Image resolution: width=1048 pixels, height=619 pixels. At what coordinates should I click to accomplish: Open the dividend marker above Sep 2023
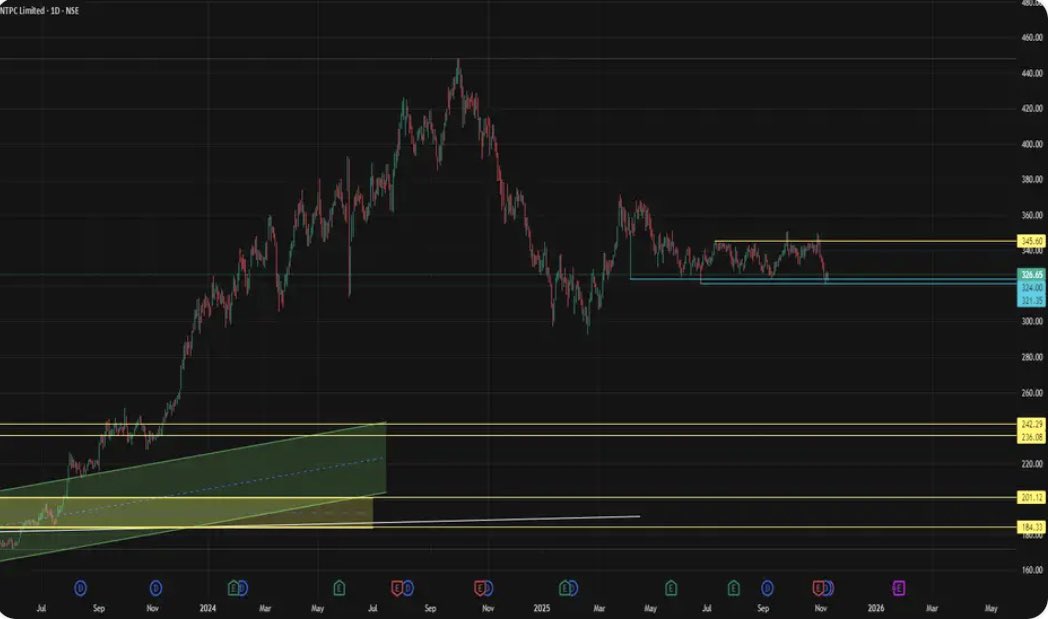pyautogui.click(x=80, y=588)
